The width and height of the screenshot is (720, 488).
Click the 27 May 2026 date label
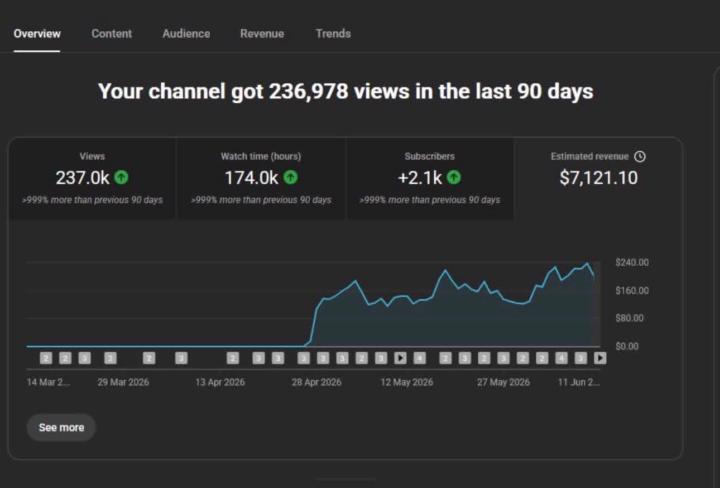(x=503, y=382)
